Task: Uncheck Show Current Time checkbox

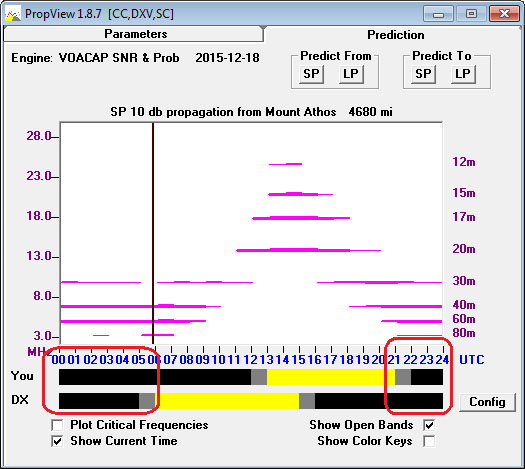Action: coord(57,441)
